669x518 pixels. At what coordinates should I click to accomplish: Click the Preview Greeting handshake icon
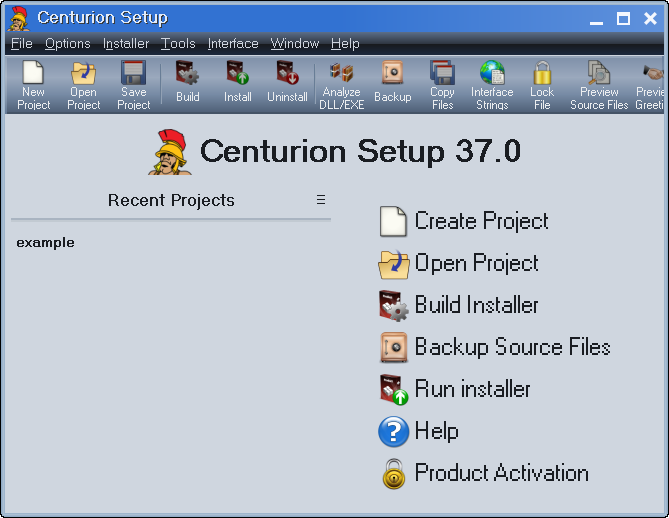click(x=653, y=73)
